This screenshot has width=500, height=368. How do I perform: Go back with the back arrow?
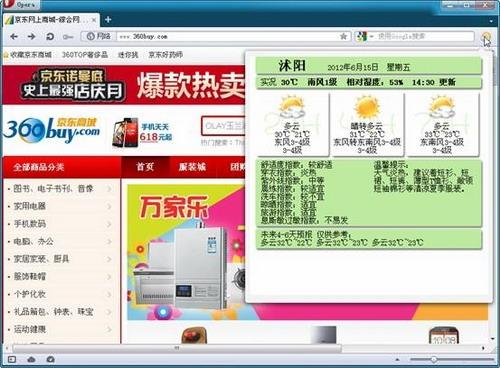tap(14, 36)
